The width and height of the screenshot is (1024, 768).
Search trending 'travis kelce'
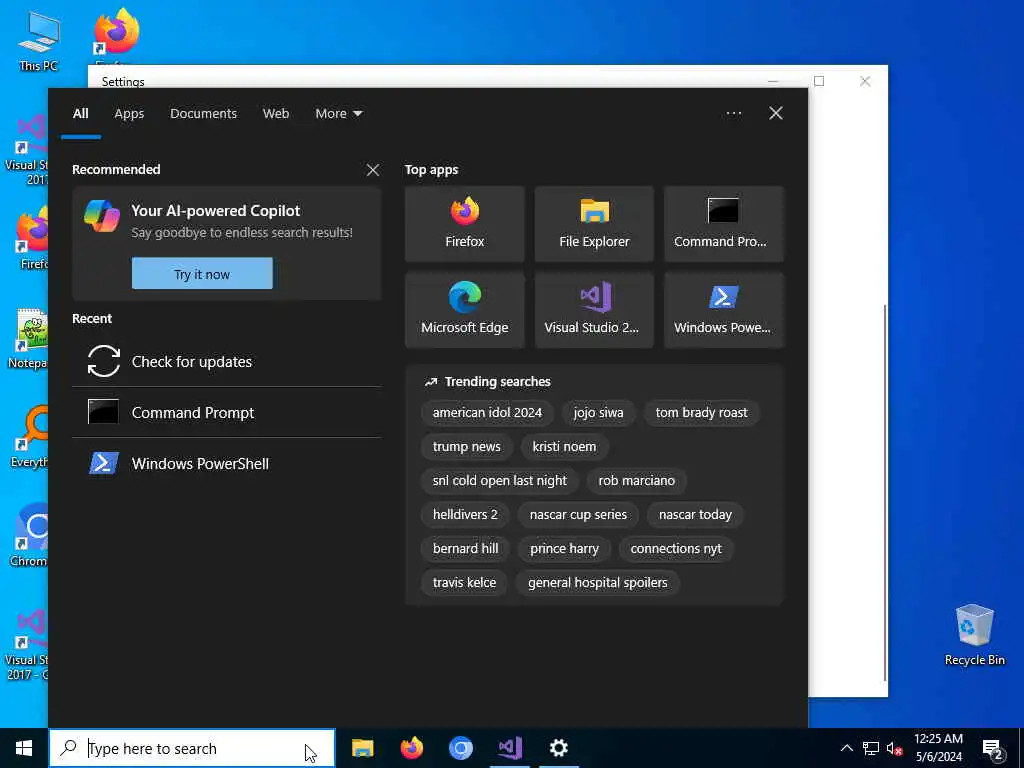pyautogui.click(x=464, y=583)
